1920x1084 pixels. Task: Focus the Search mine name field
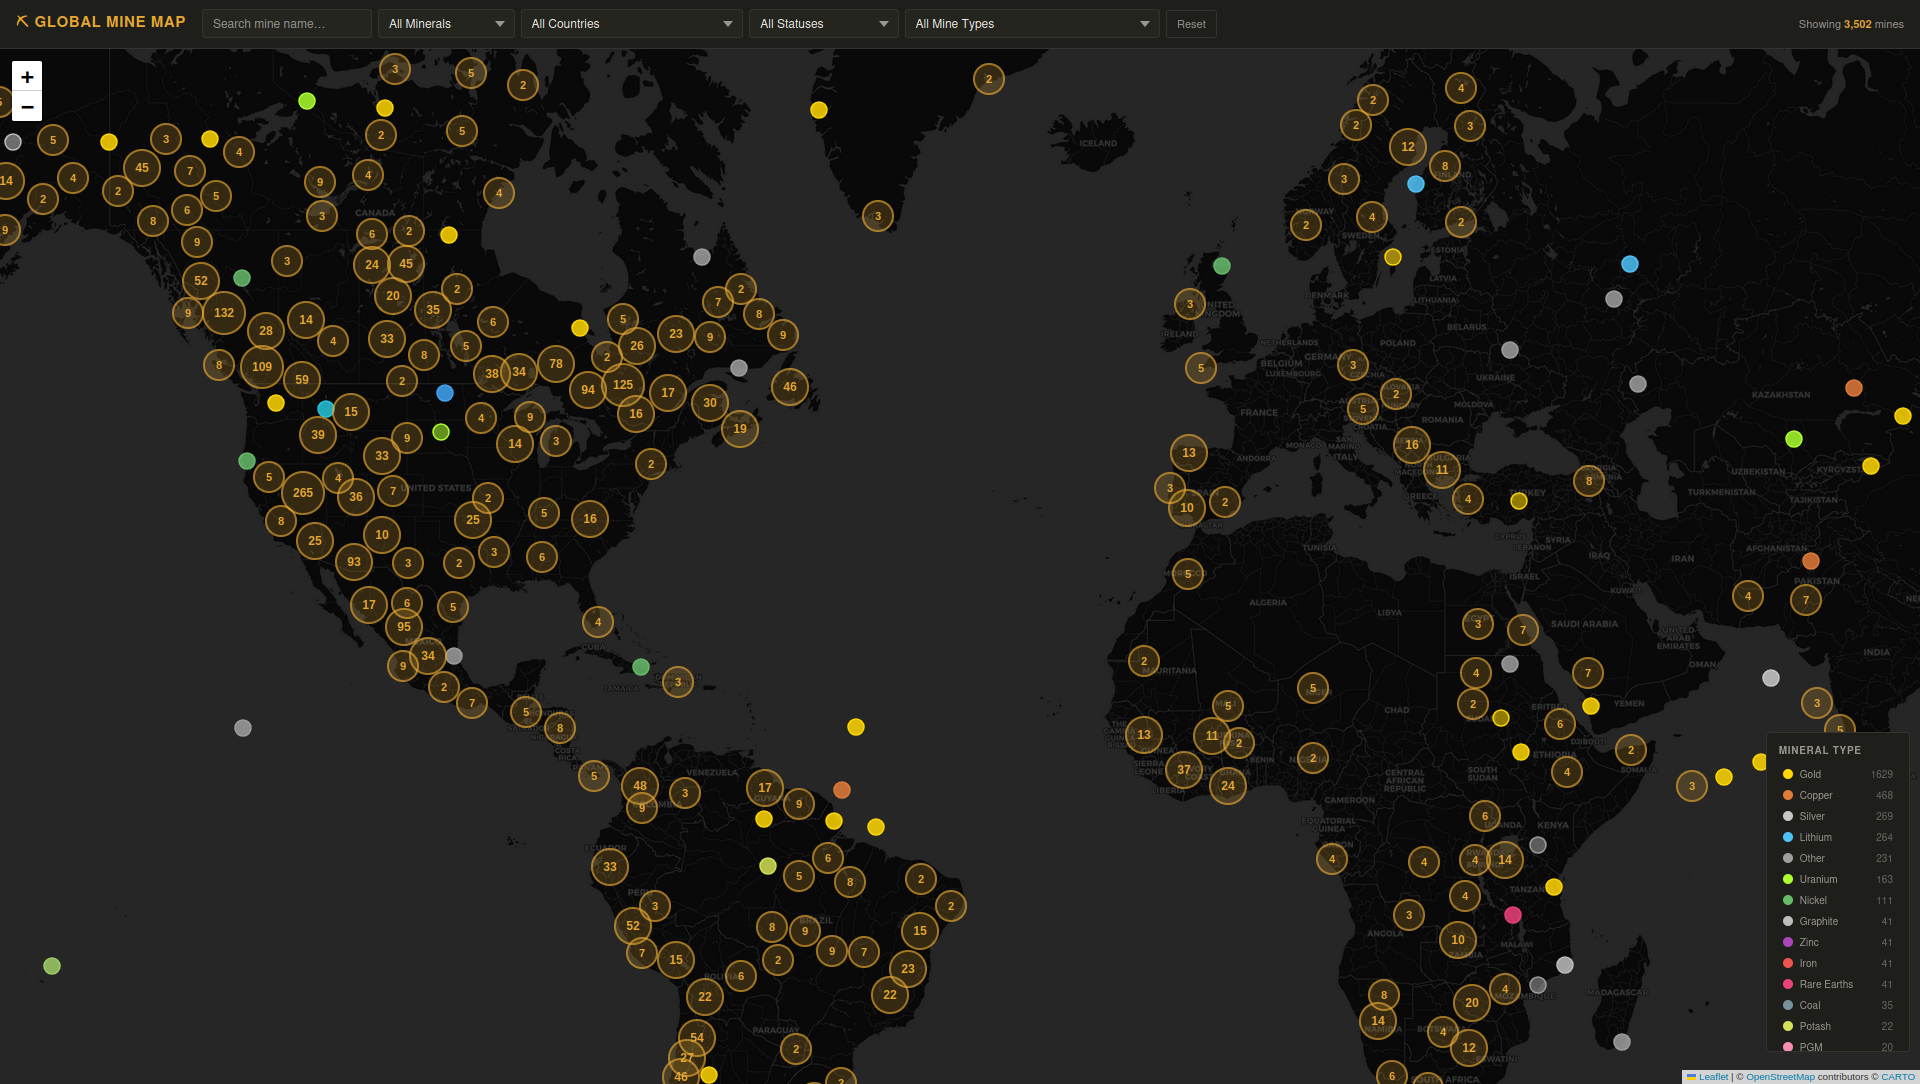[x=287, y=24]
